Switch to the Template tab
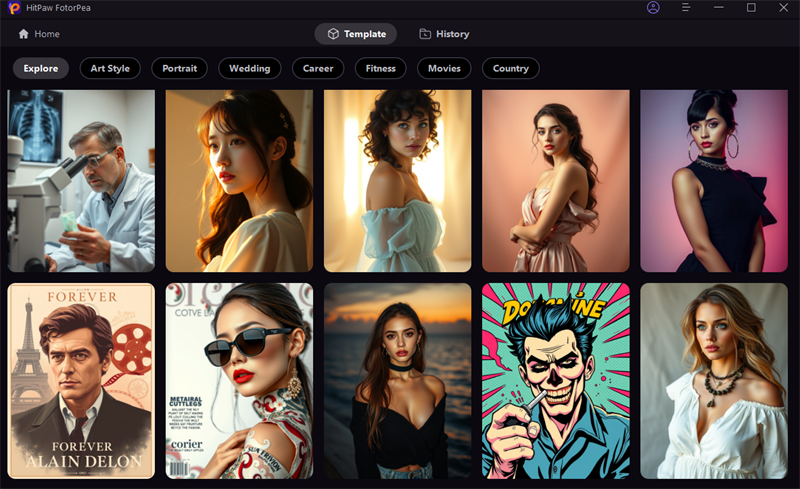800x489 pixels. tap(356, 34)
